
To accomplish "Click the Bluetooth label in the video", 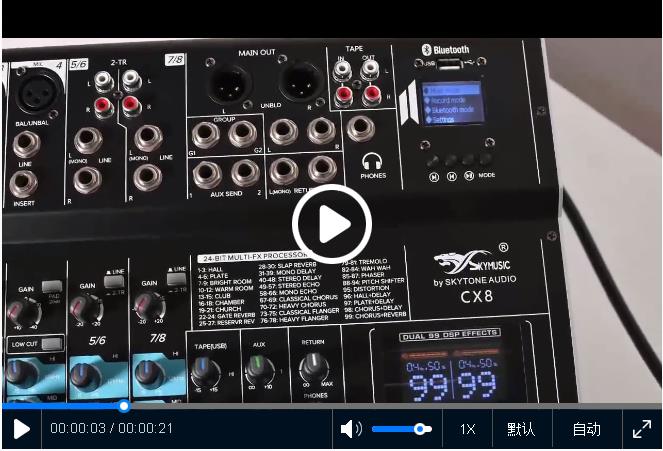I will tap(446, 50).
